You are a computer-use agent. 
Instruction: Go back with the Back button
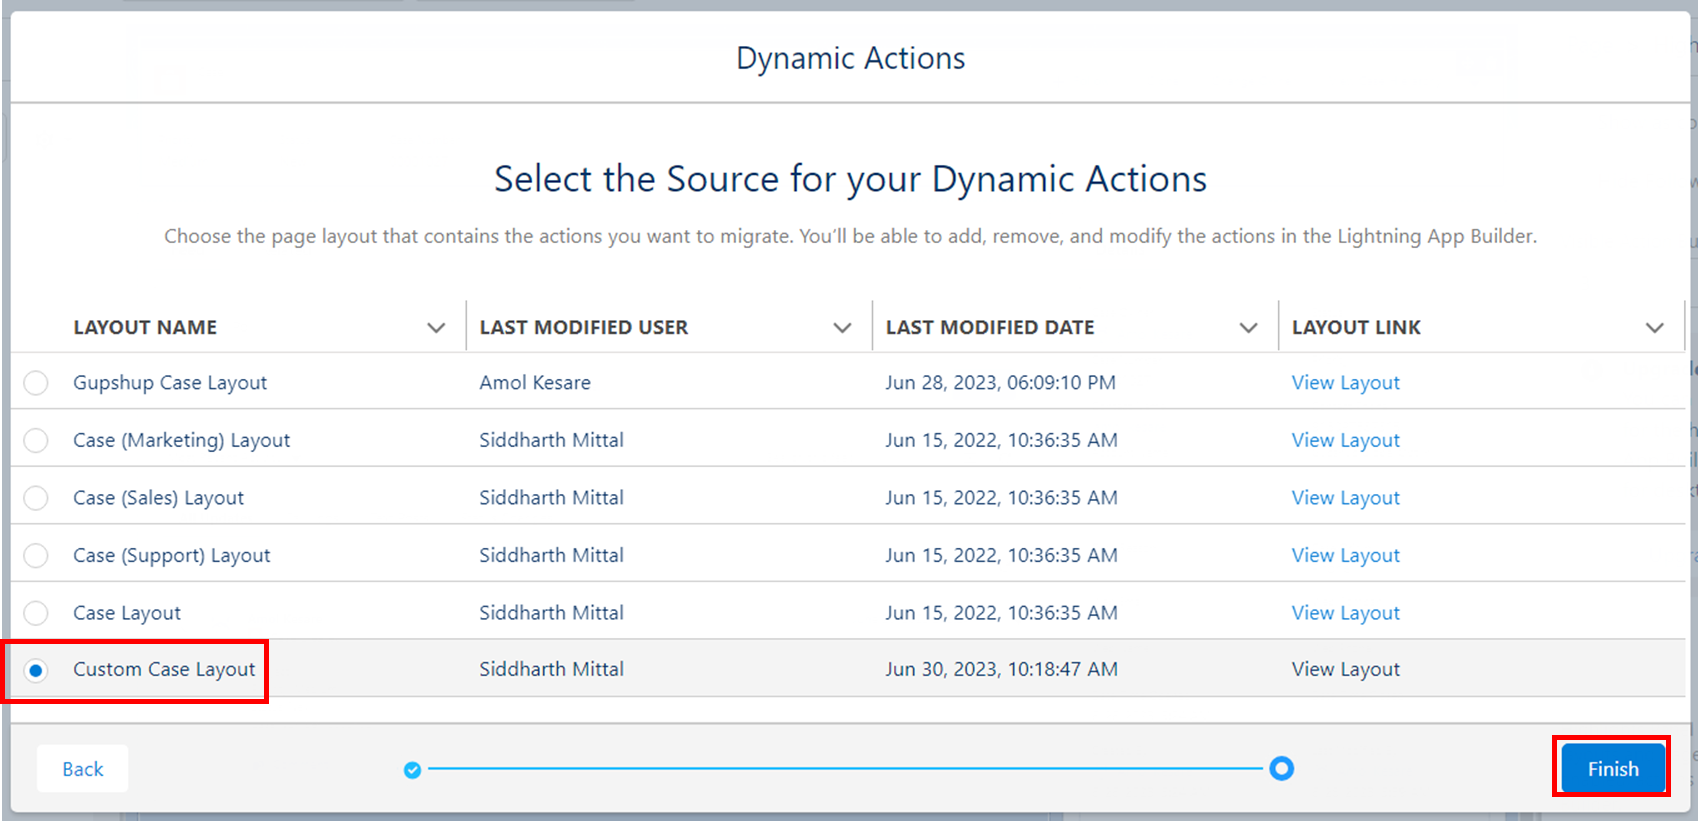coord(83,769)
